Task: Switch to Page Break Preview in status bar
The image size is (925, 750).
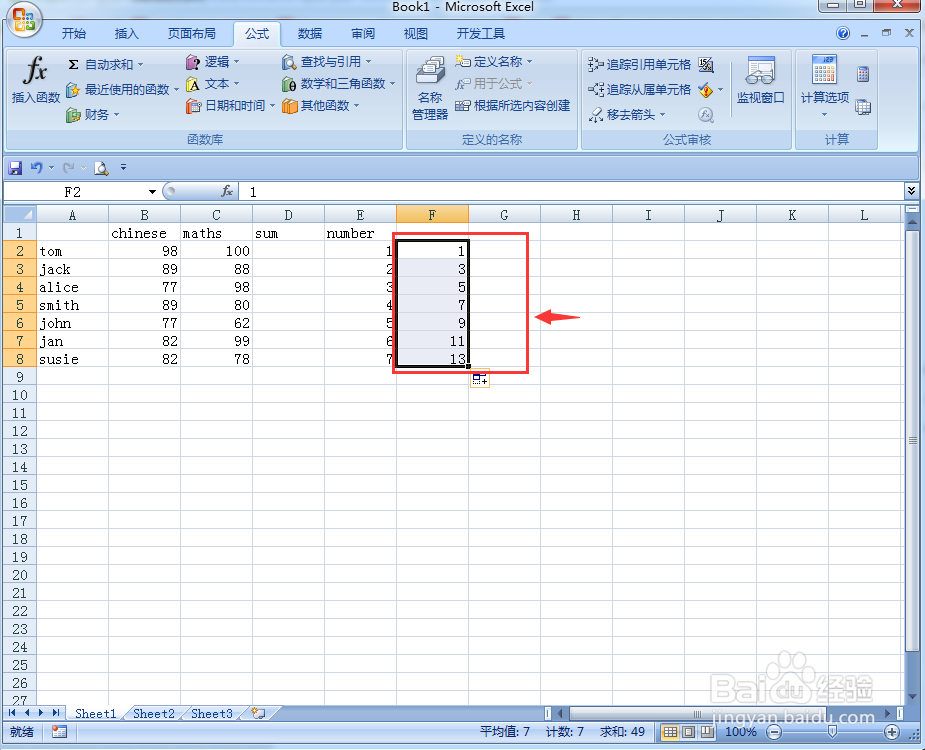Action: [707, 732]
